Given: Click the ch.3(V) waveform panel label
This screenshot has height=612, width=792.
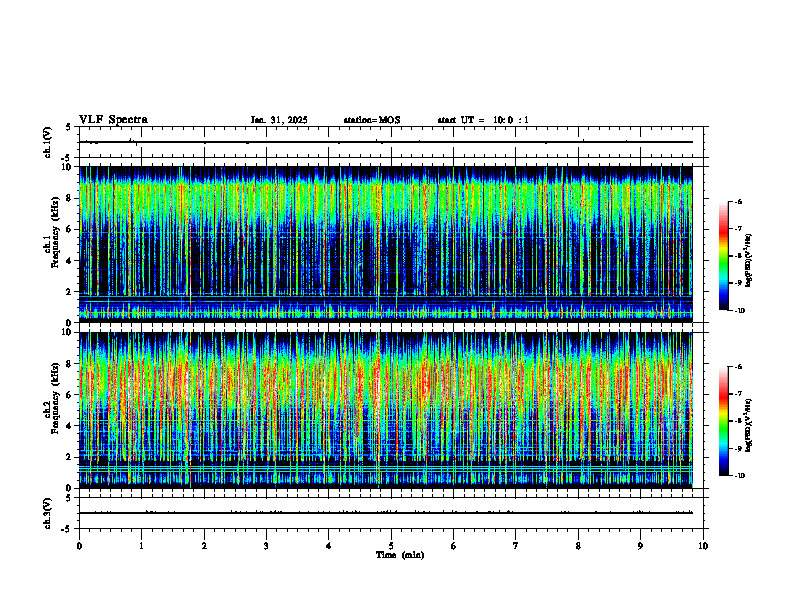Looking at the screenshot, I should click(48, 513).
